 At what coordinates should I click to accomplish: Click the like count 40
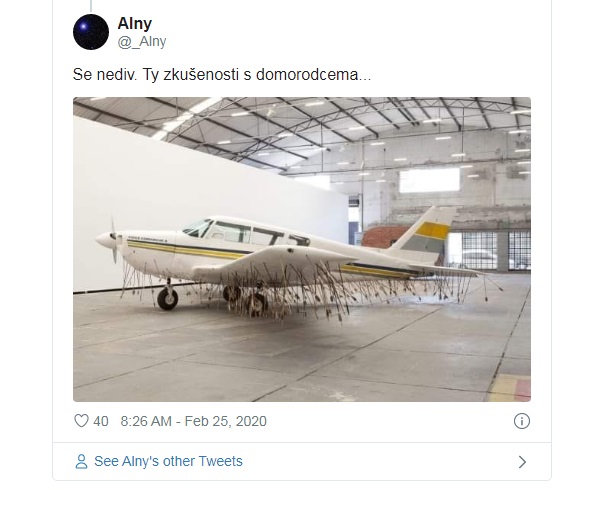101,421
